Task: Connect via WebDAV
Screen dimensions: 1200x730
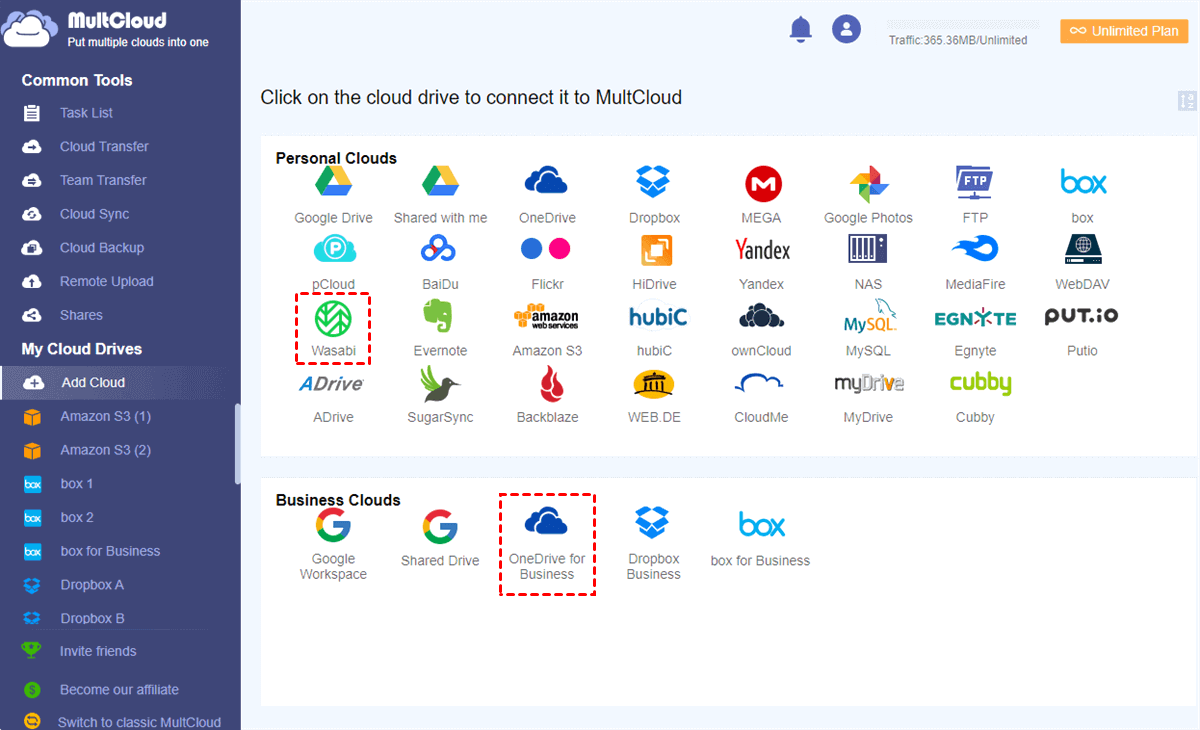Action: click(x=1082, y=249)
